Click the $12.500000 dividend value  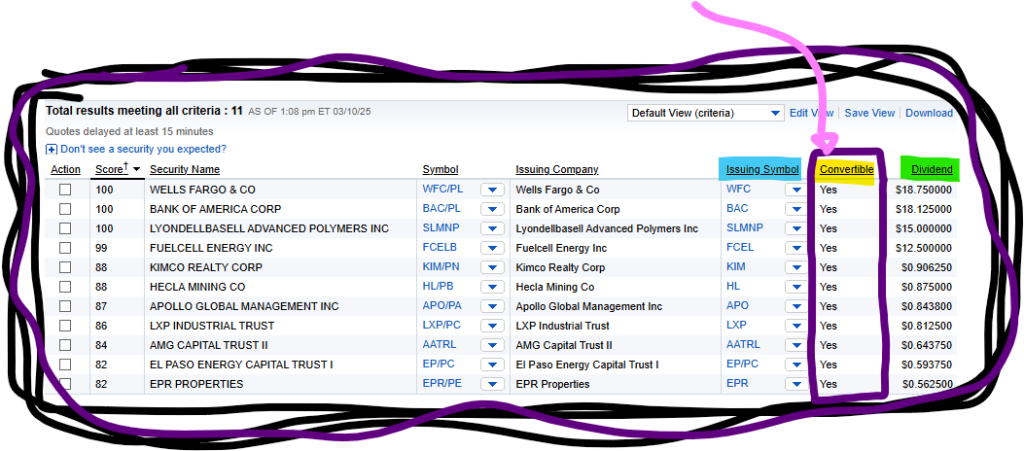(924, 248)
